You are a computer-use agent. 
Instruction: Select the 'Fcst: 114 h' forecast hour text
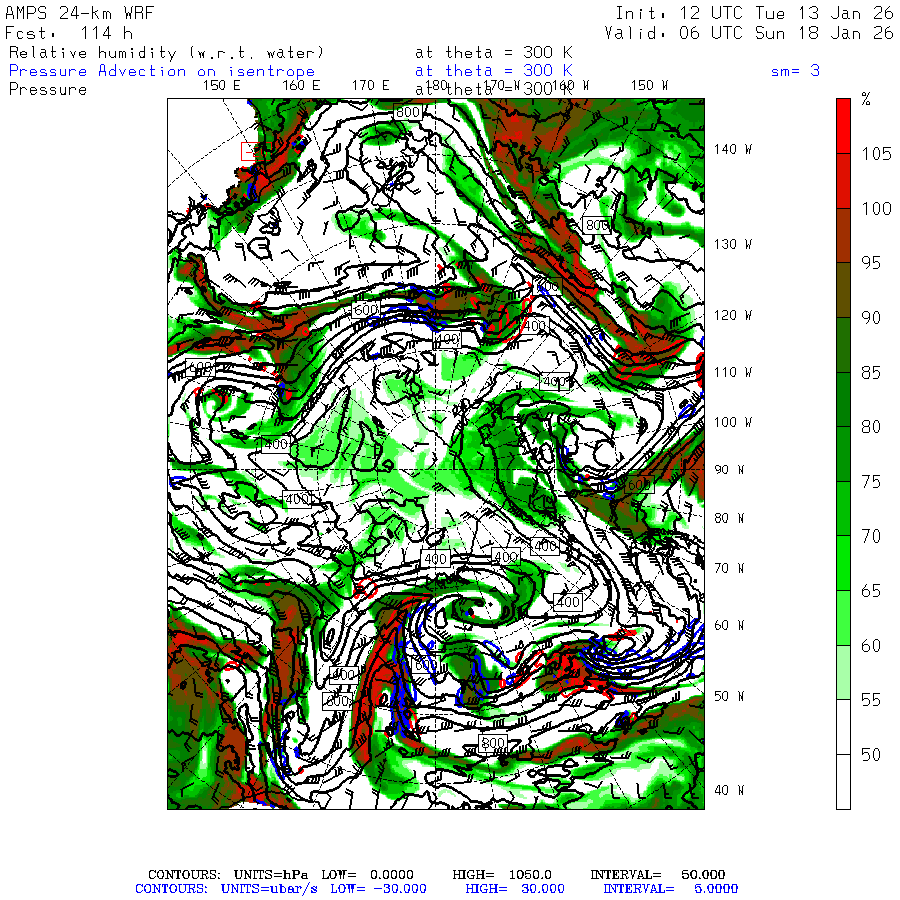(69, 33)
